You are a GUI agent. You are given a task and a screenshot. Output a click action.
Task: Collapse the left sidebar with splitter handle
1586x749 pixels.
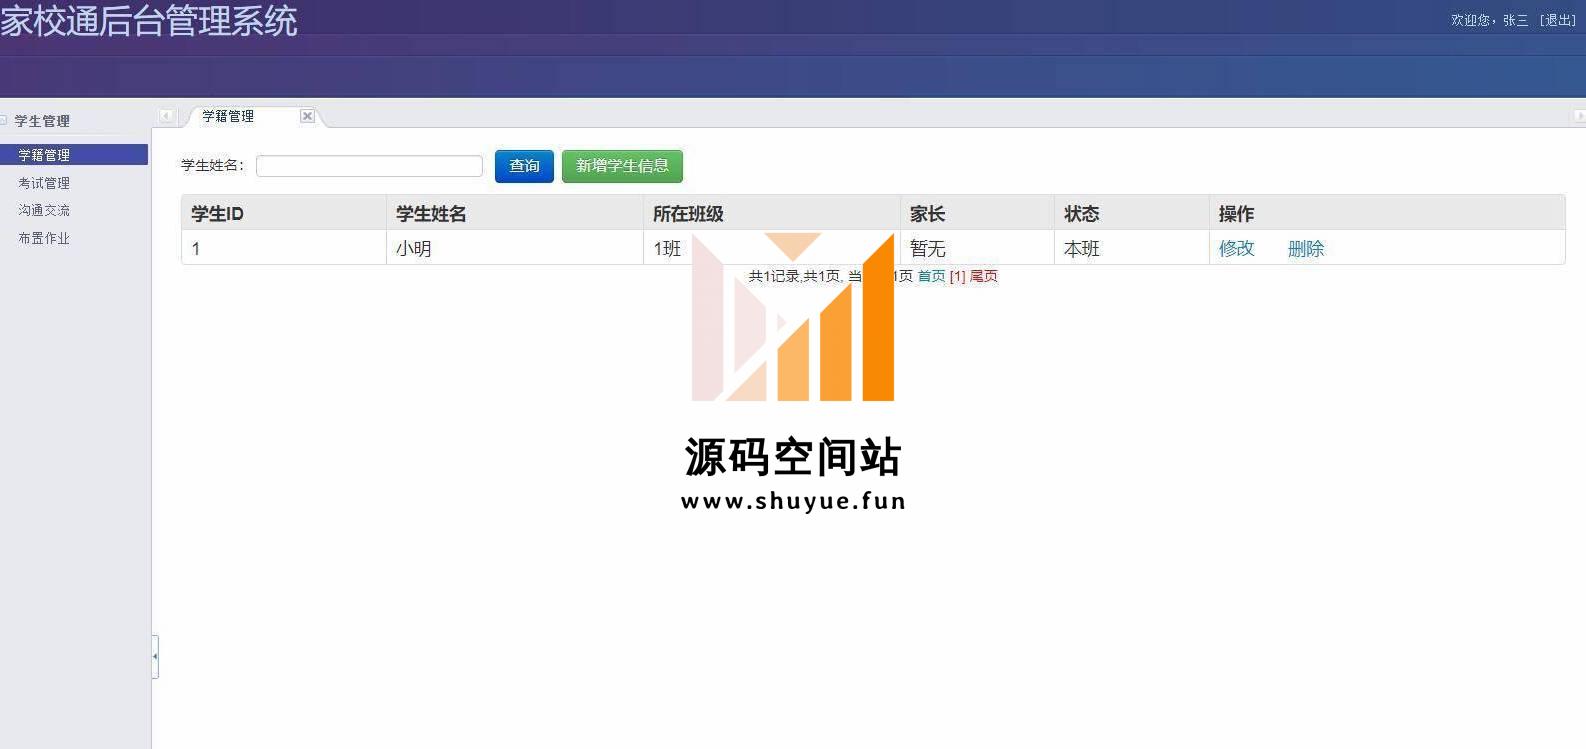click(x=155, y=657)
